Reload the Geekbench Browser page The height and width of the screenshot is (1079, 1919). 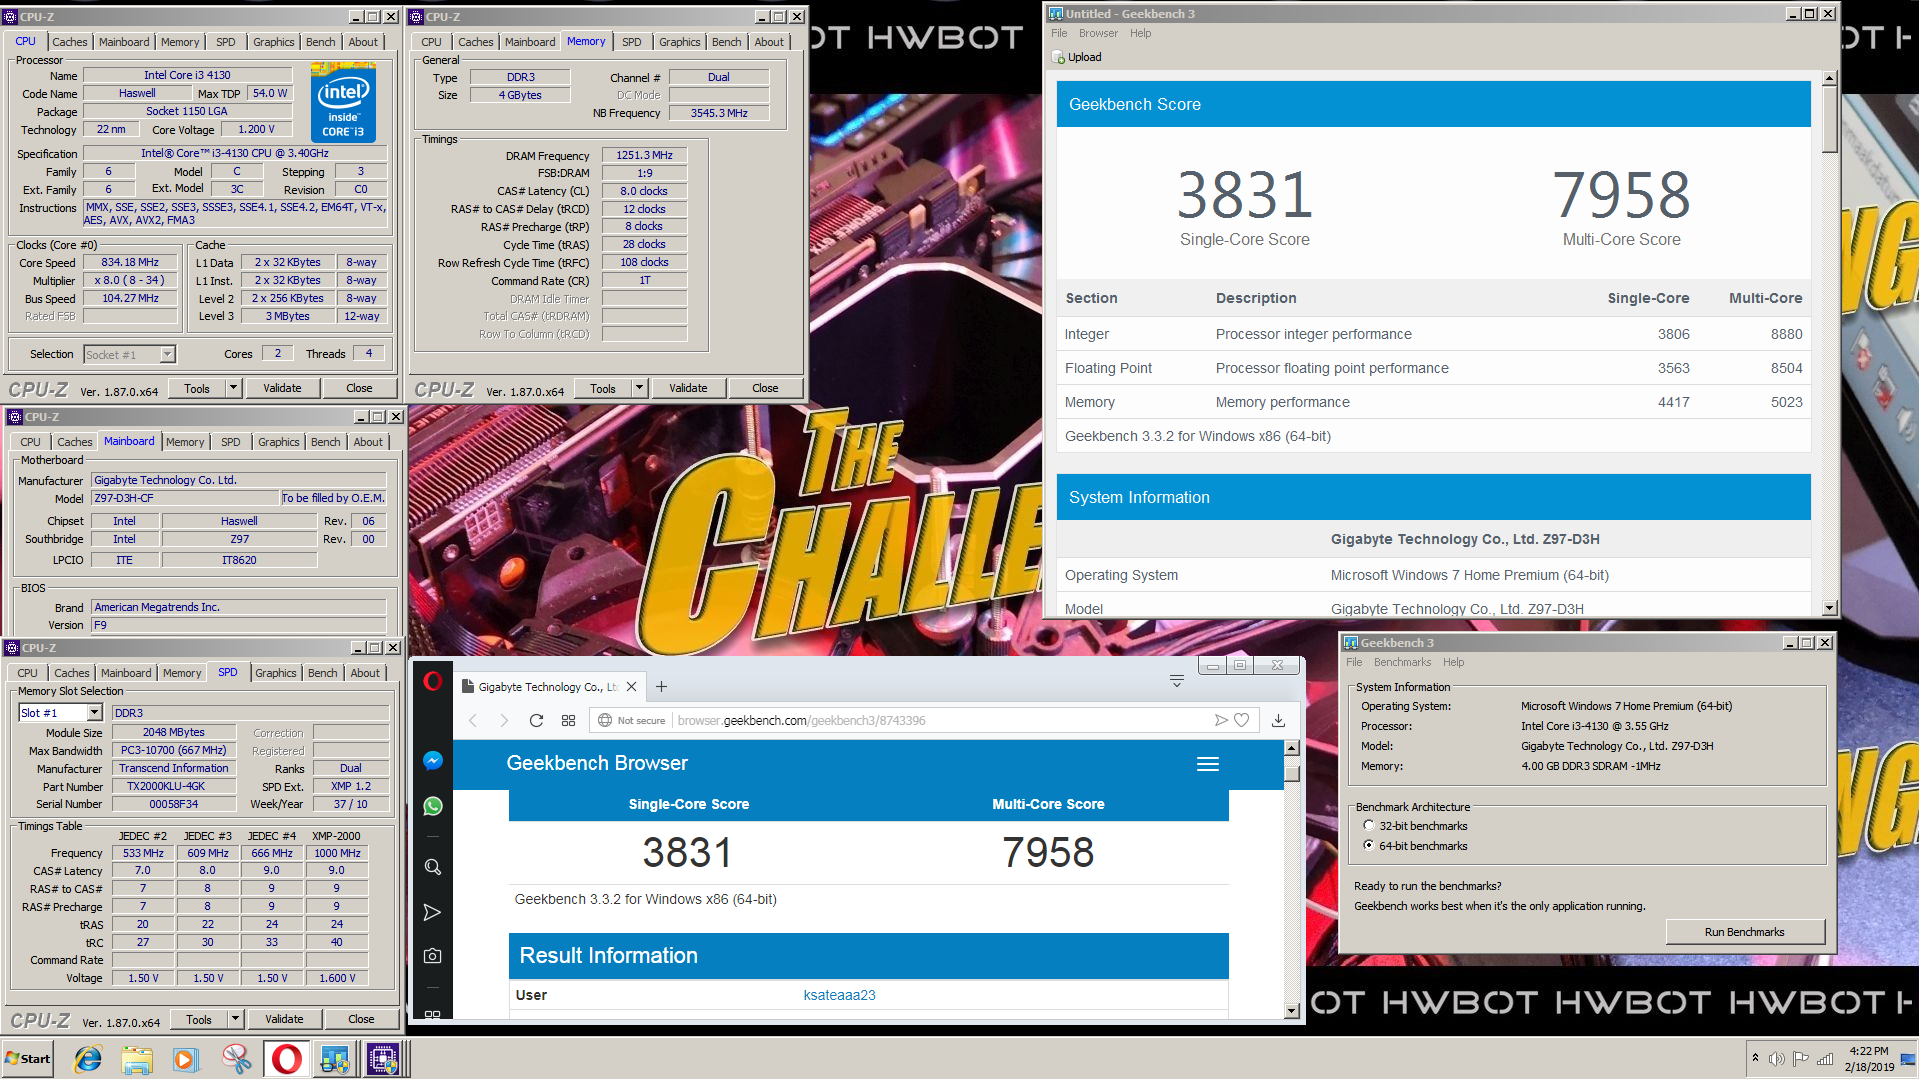536,720
